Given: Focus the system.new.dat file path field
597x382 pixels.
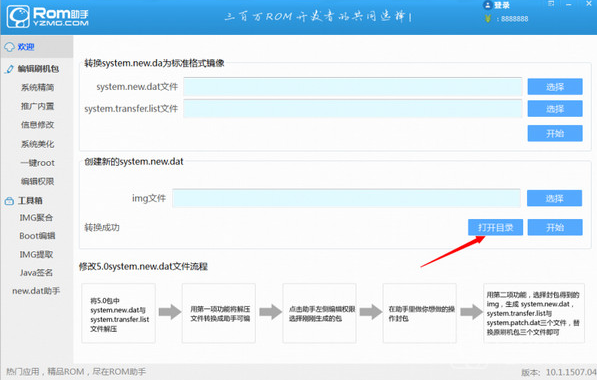Looking at the screenshot, I should coord(353,87).
